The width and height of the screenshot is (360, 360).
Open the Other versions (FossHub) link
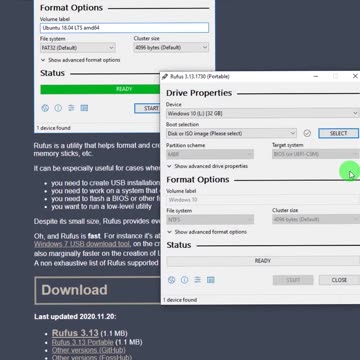pyautogui.click(x=92, y=357)
